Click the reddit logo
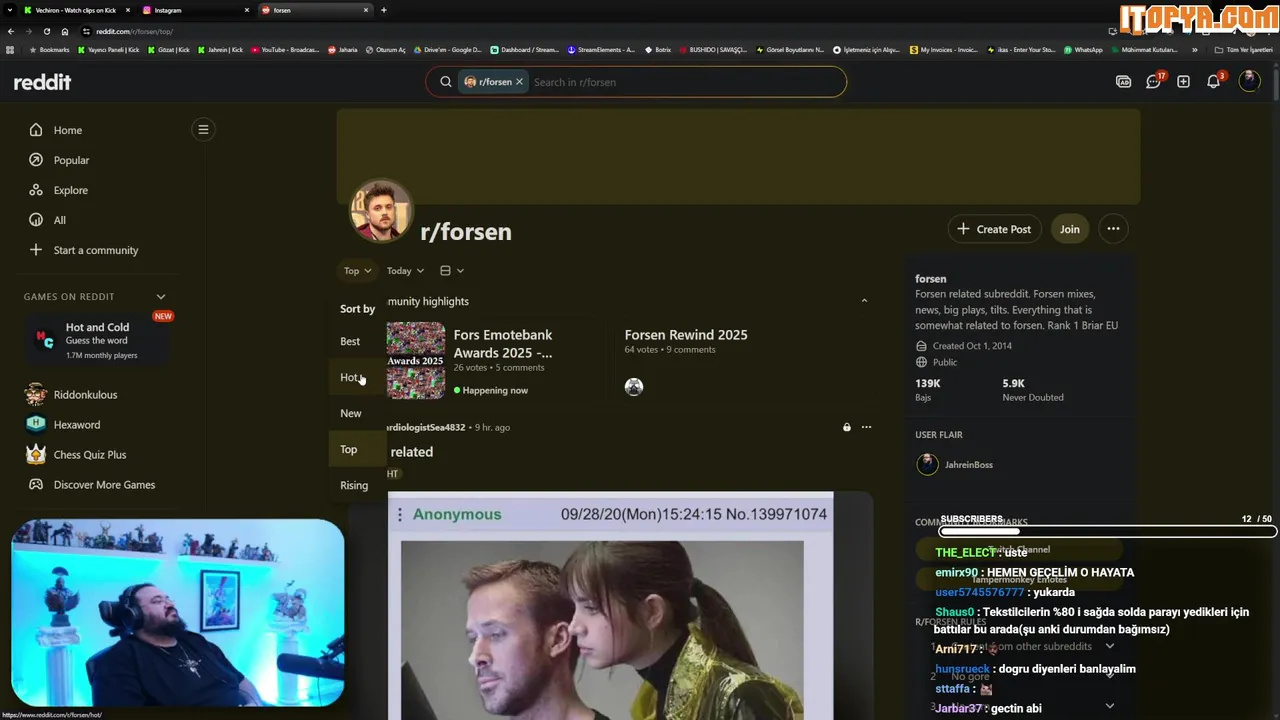Viewport: 1280px width, 720px height. [42, 82]
